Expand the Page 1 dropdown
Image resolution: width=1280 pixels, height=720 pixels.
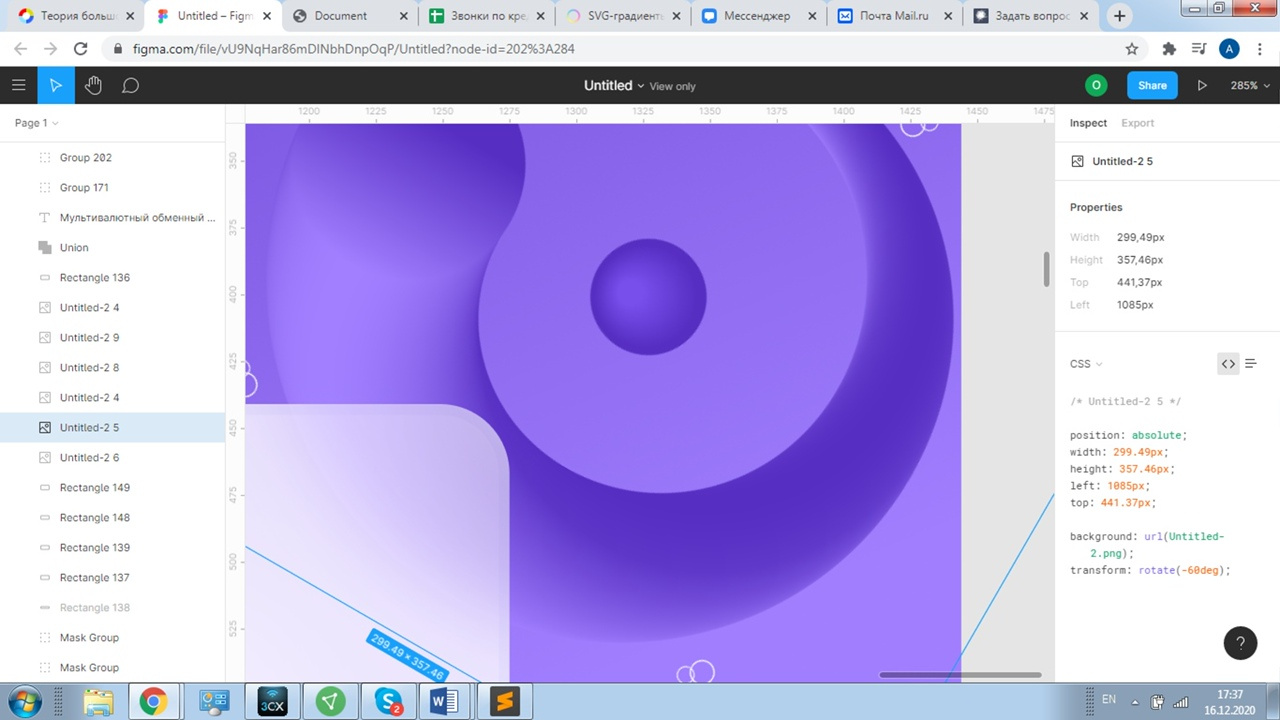coord(36,122)
